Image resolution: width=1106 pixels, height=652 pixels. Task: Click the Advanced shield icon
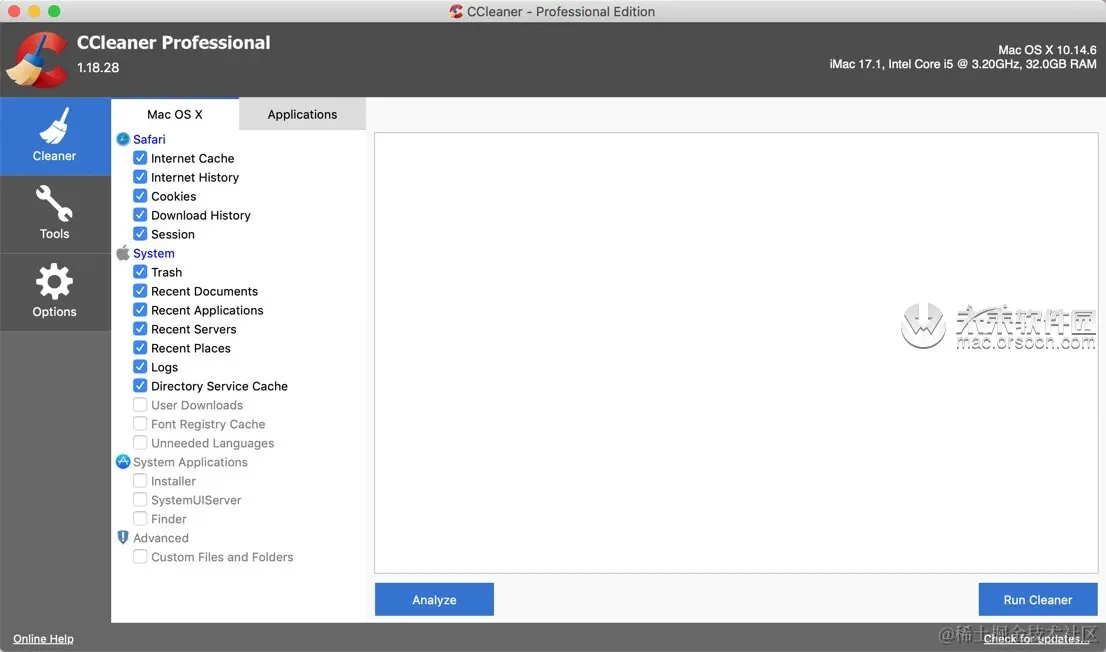click(x=123, y=538)
